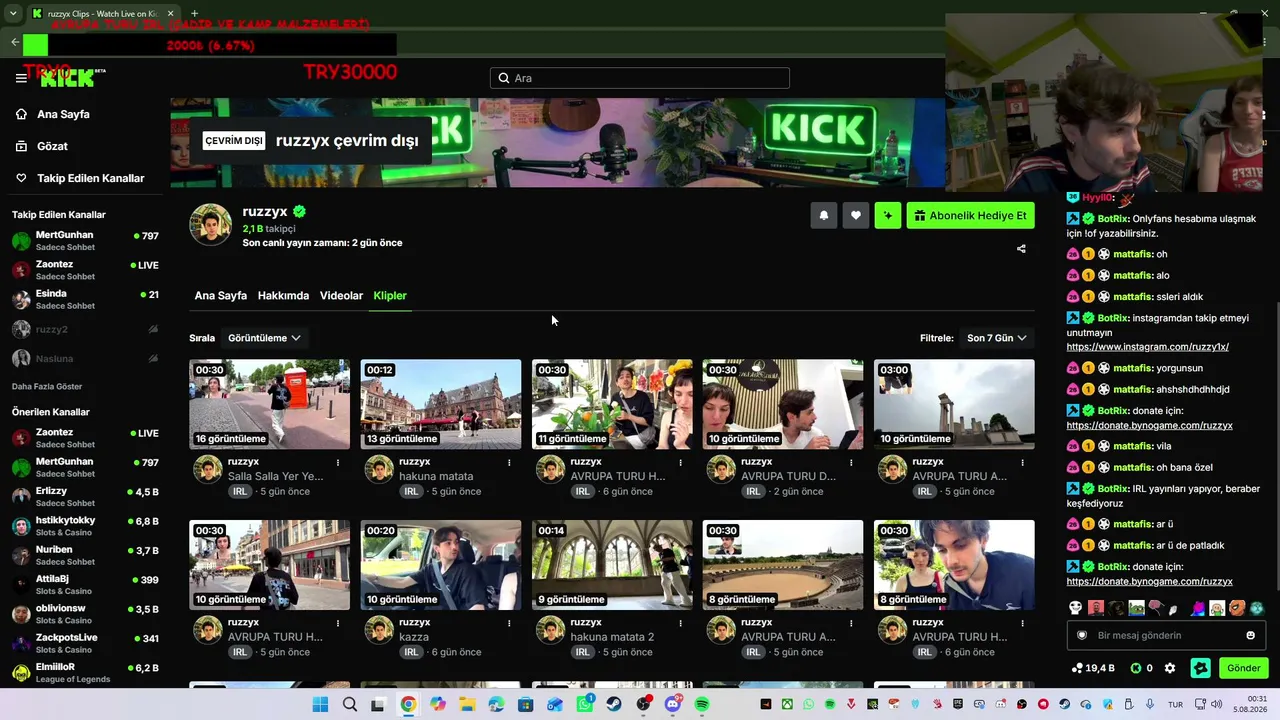Open the Son 7 Gün filter dropdown
The image size is (1280, 720).
[x=996, y=338]
